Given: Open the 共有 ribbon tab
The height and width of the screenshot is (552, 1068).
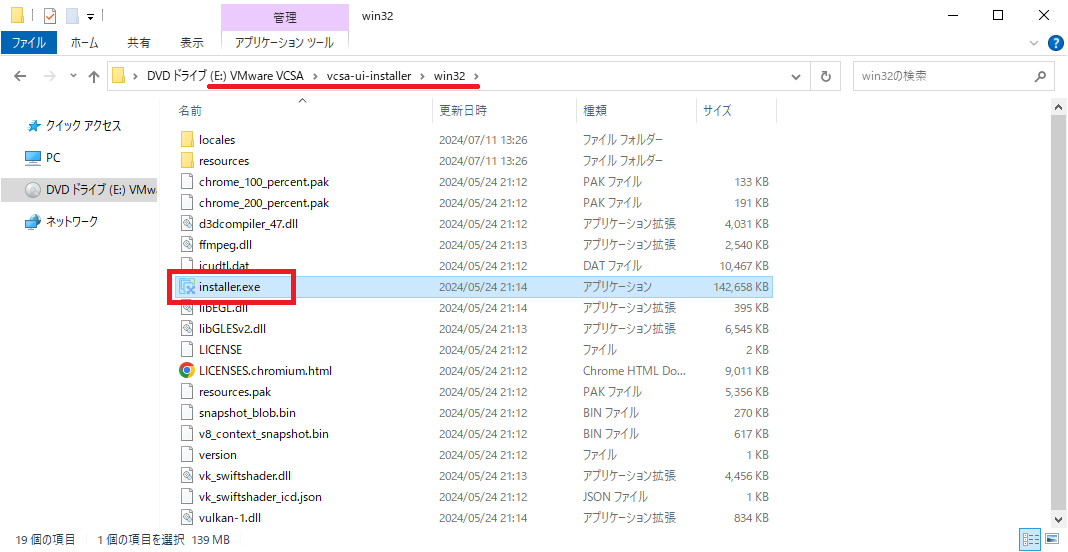Looking at the screenshot, I should [138, 42].
